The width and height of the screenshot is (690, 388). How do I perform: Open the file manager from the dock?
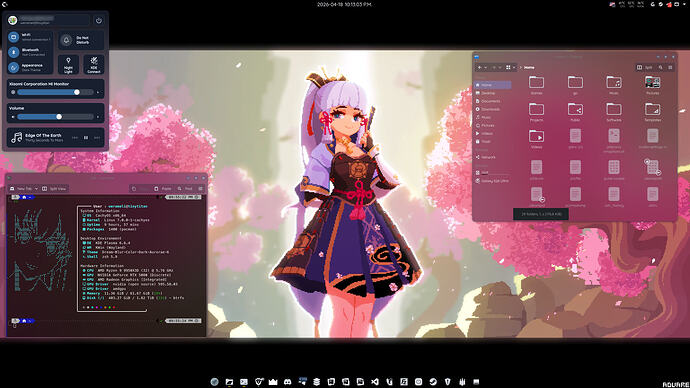(x=229, y=382)
